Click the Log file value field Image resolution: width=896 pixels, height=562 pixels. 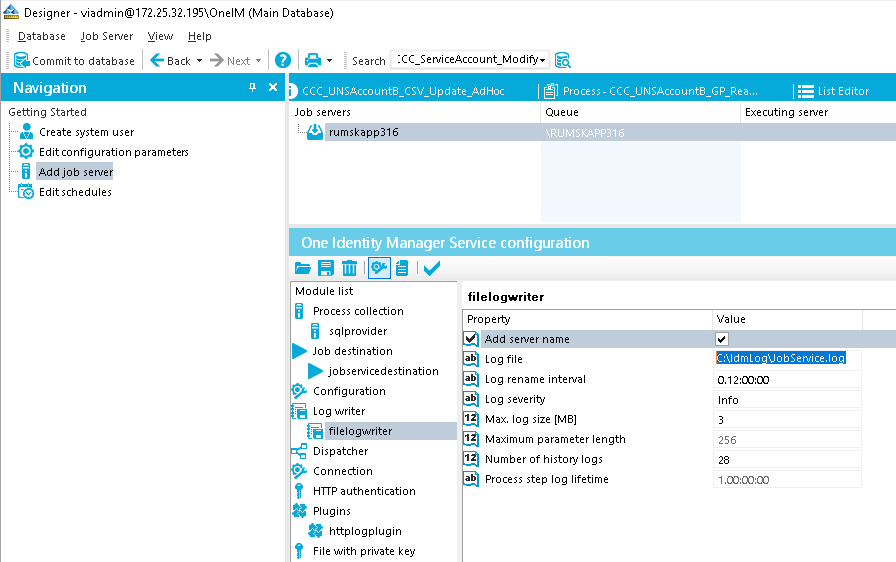point(786,359)
